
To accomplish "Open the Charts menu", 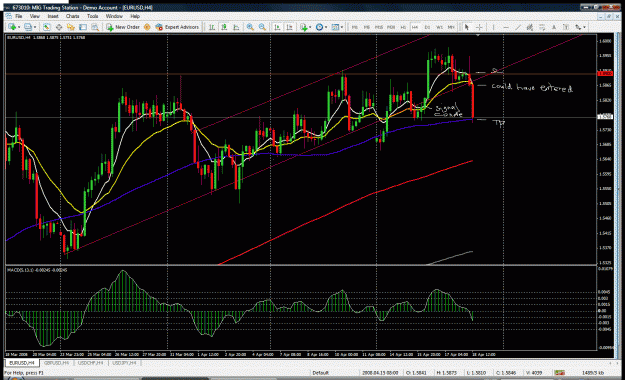I will pyautogui.click(x=73, y=16).
